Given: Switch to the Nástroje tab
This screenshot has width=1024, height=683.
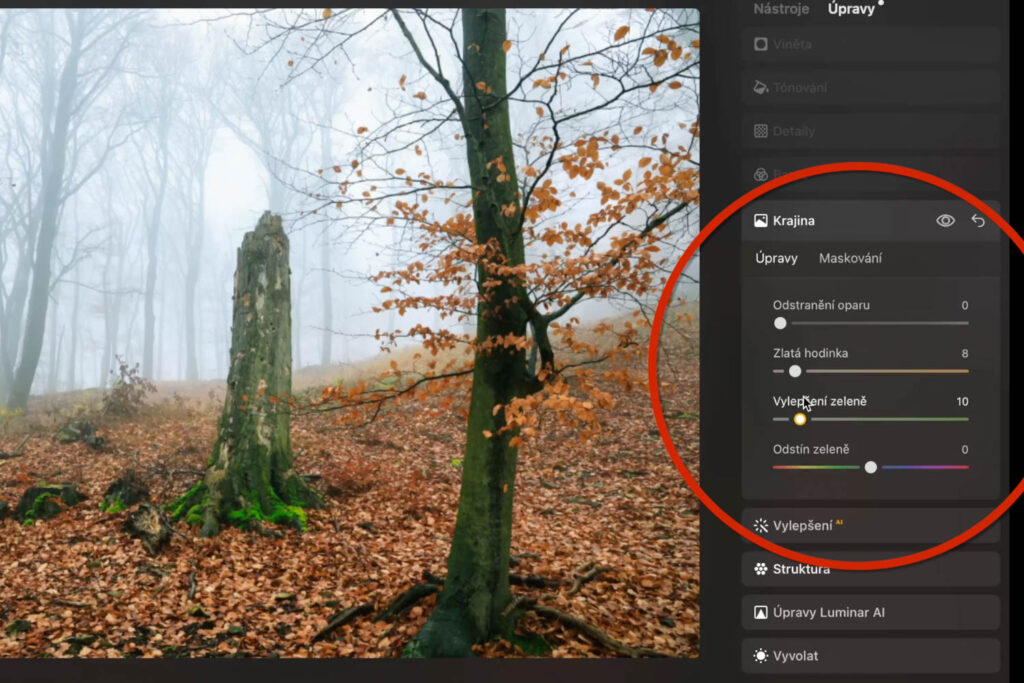Looking at the screenshot, I should click(780, 9).
